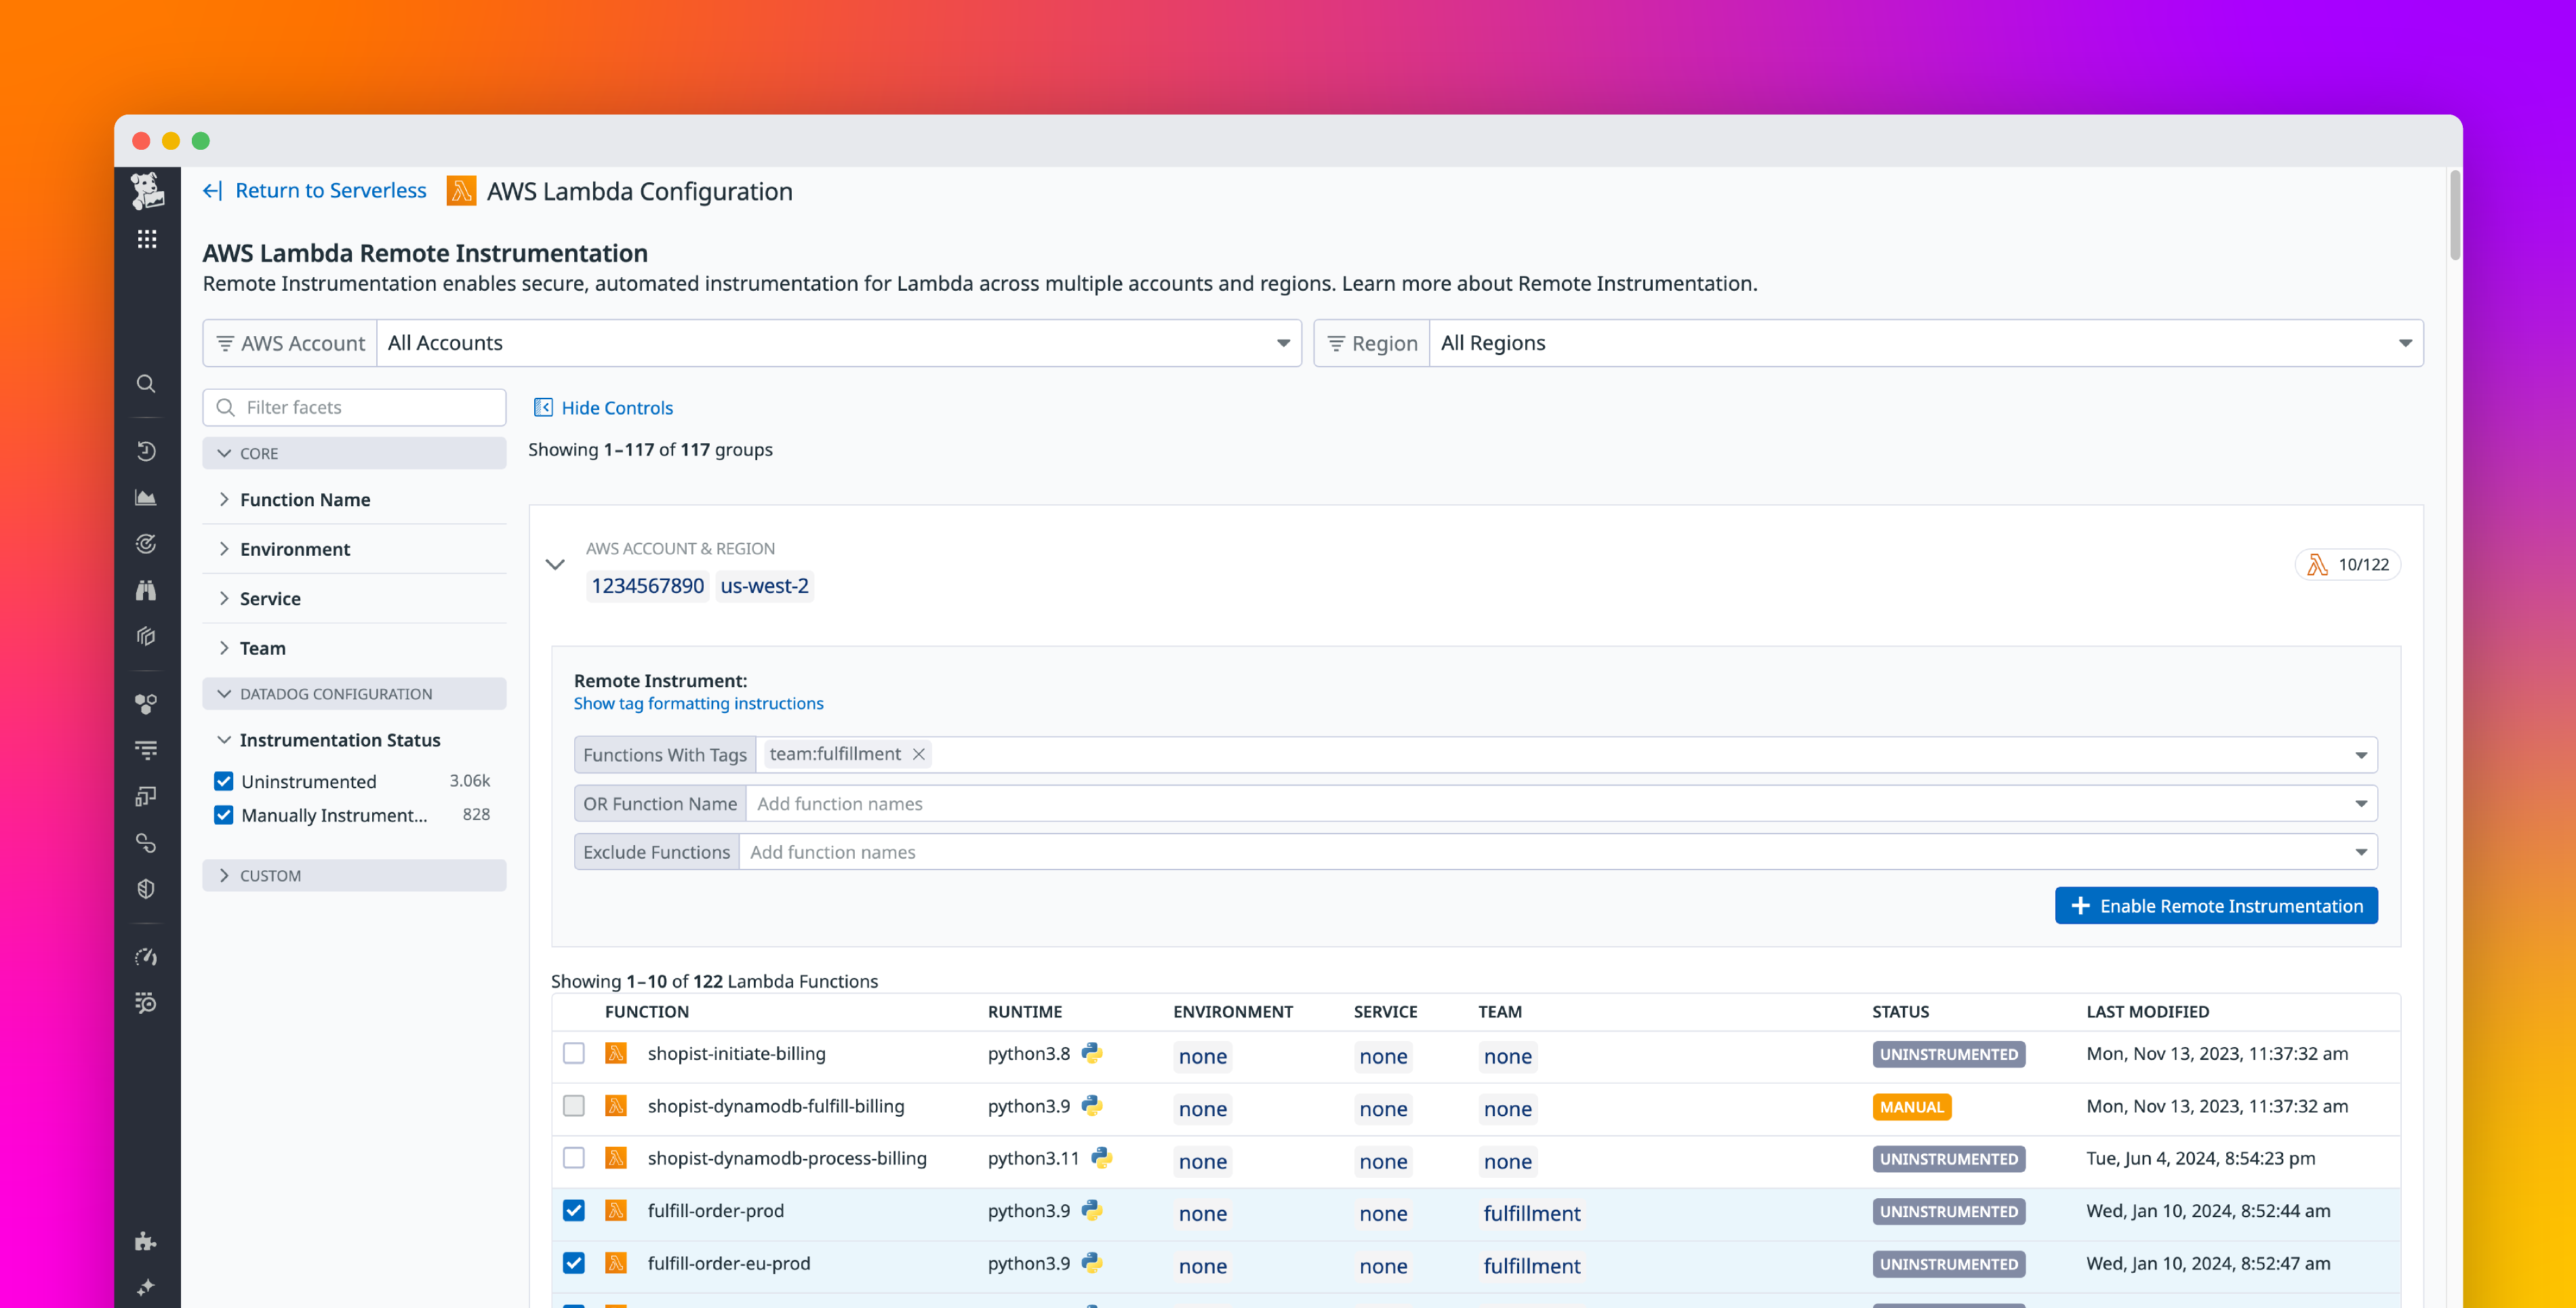Select the search icon in the sidebar
This screenshot has width=2576, height=1308.
coord(146,383)
